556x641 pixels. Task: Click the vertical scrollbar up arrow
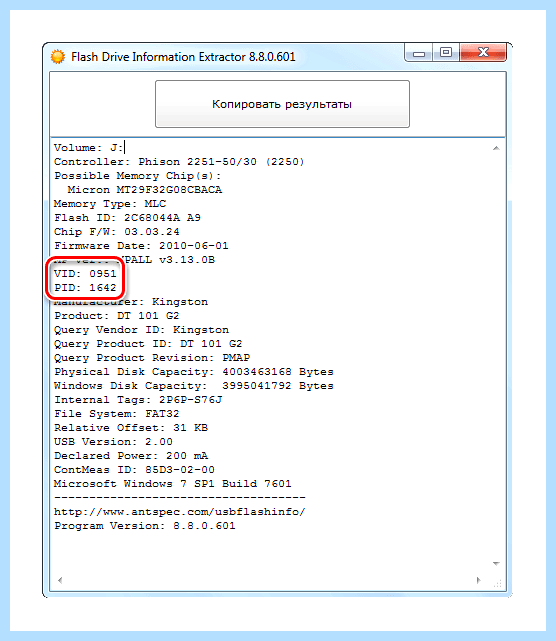coord(496,148)
